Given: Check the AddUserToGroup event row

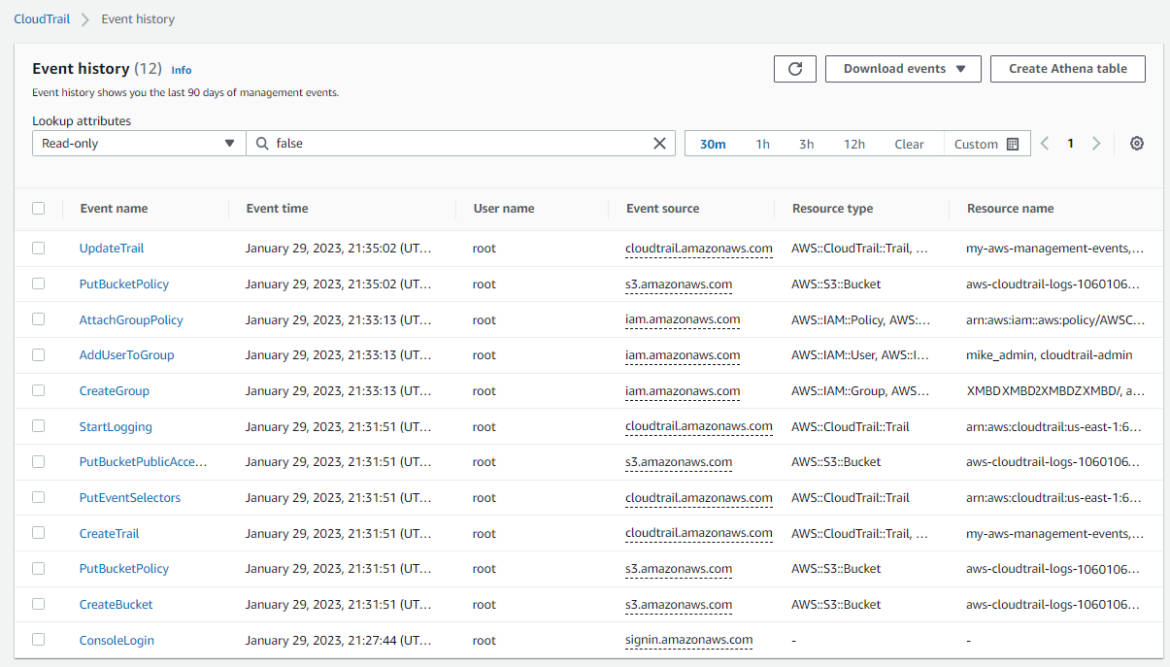Looking at the screenshot, I should tap(39, 354).
